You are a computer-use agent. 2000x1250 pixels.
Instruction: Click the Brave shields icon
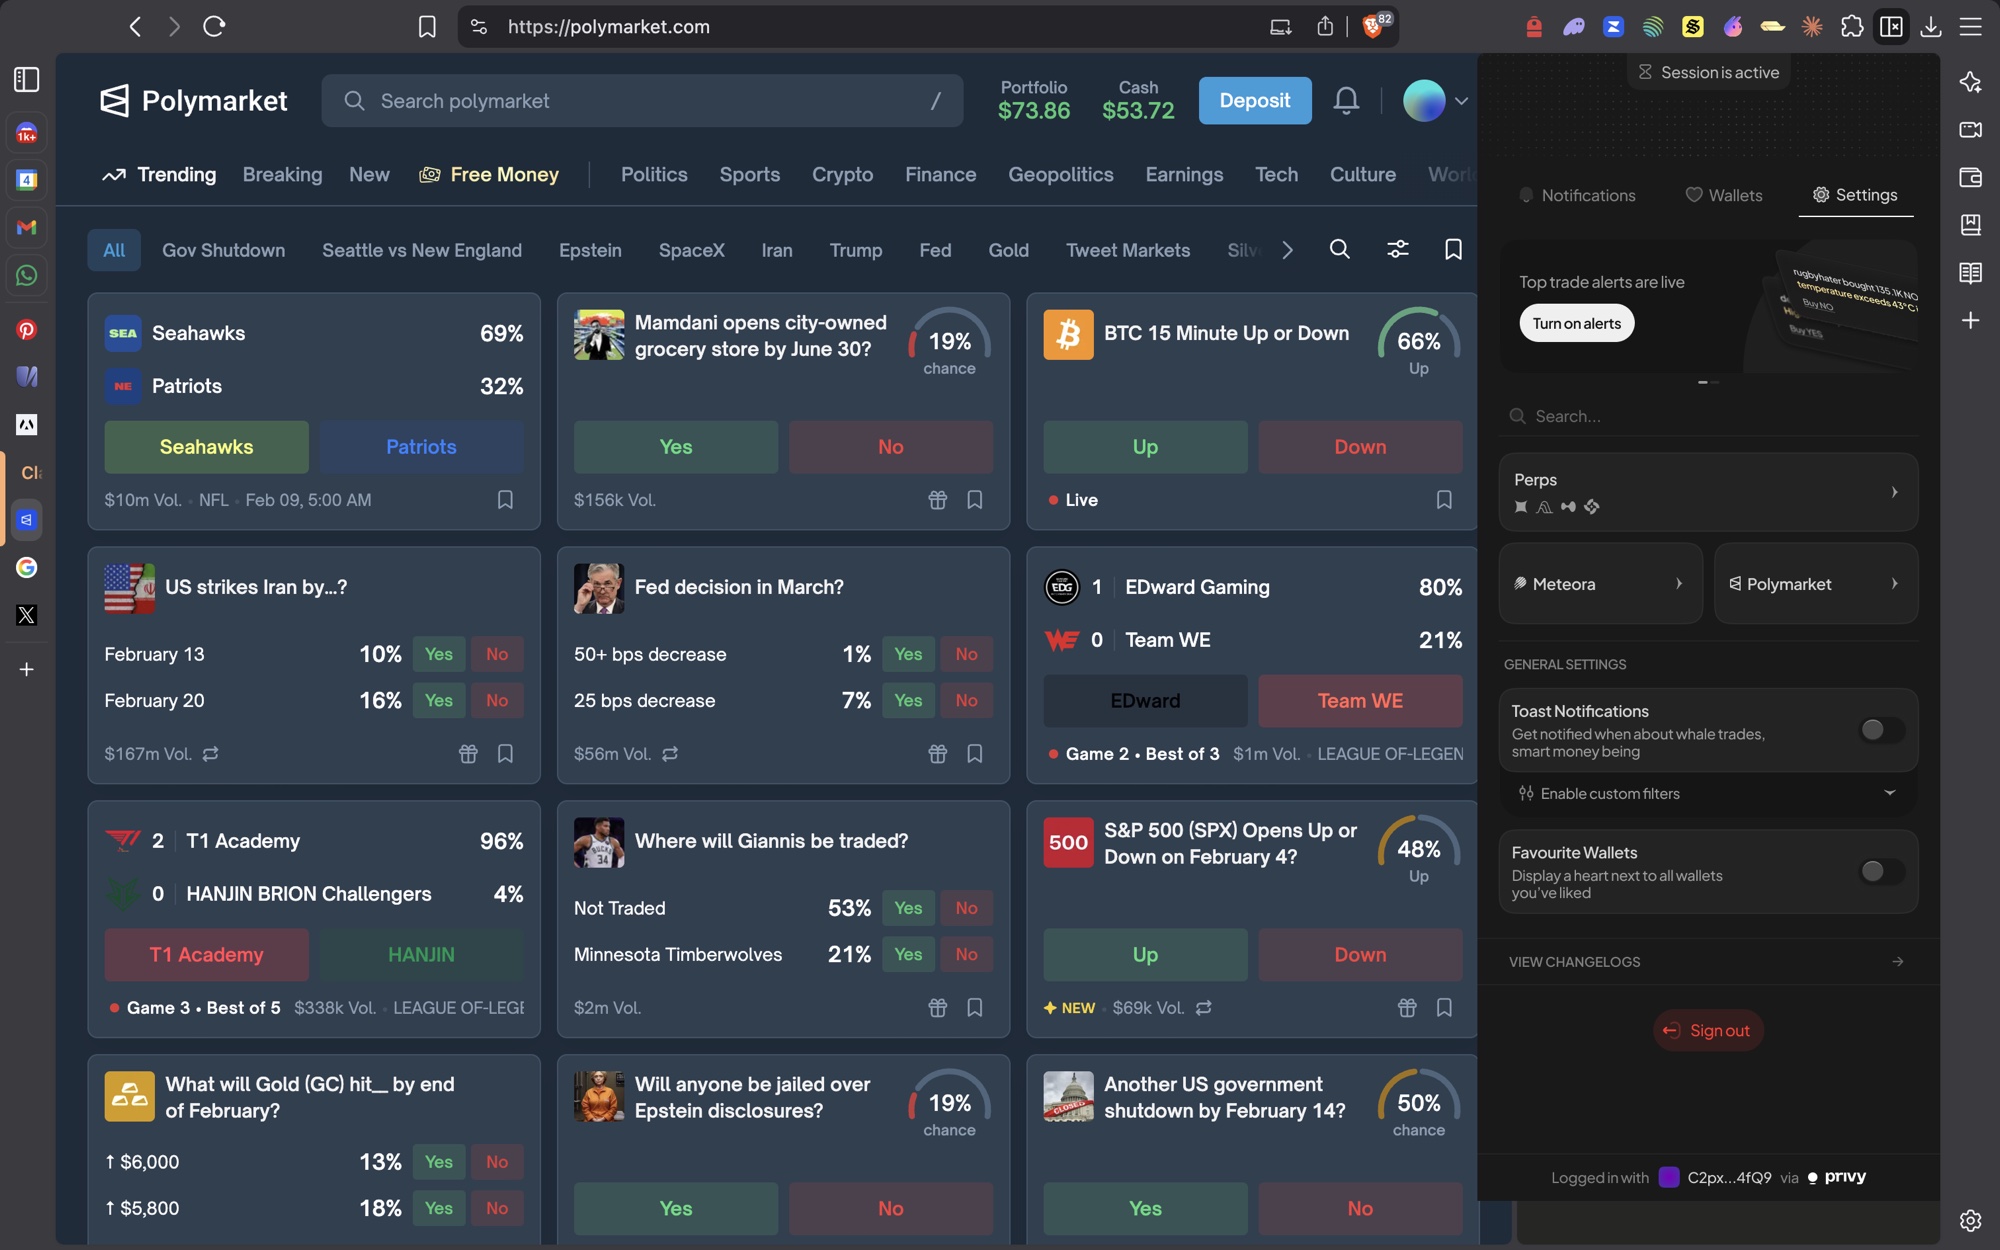1375,26
